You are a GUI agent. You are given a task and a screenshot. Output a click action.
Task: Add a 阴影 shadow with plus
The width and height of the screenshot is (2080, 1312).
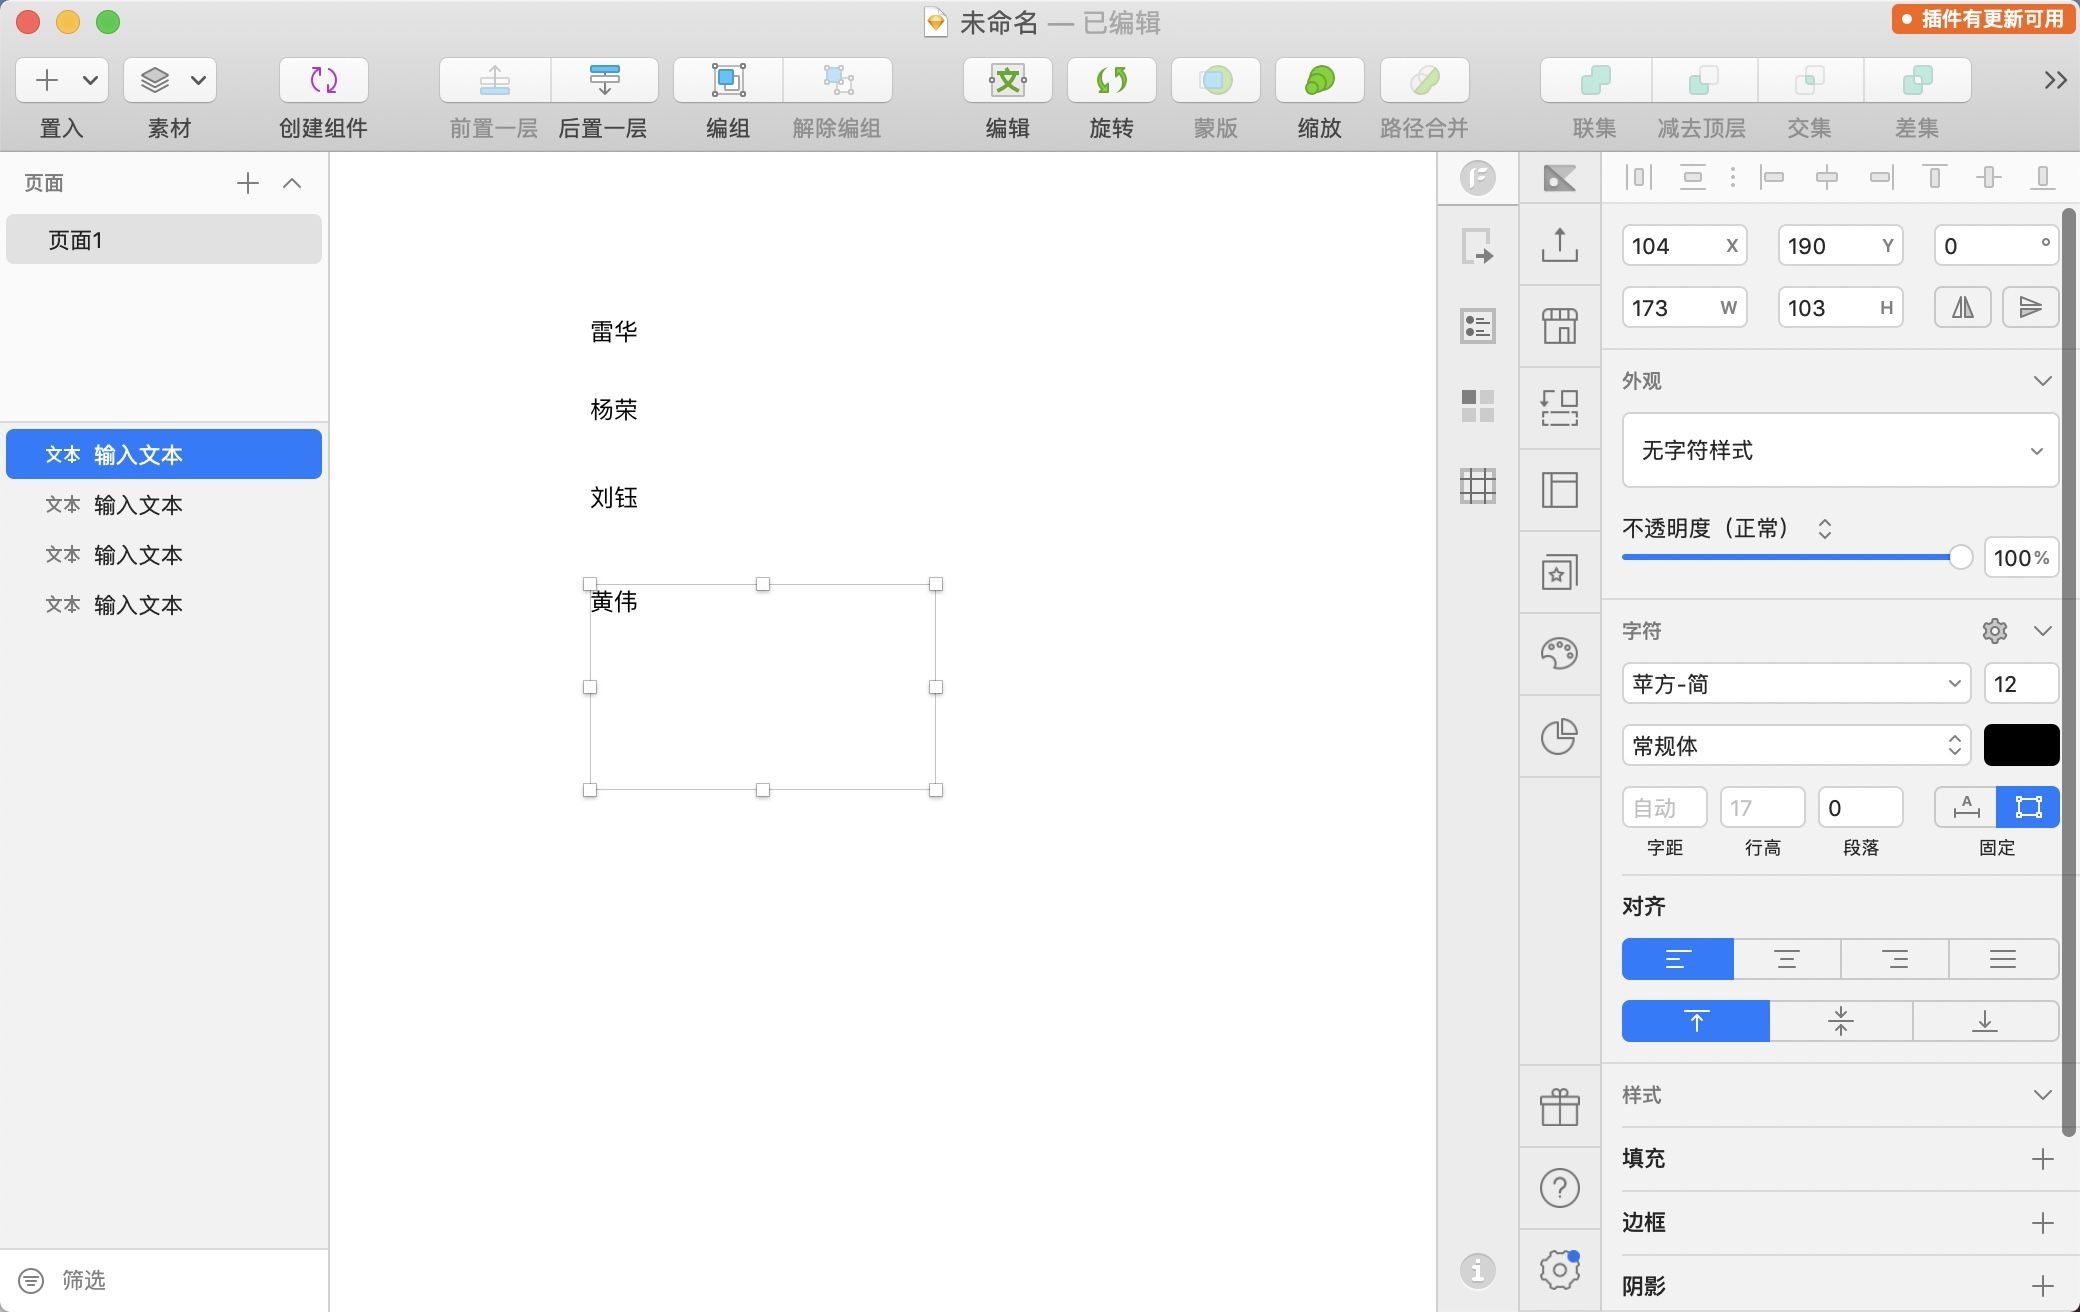tap(2043, 1286)
